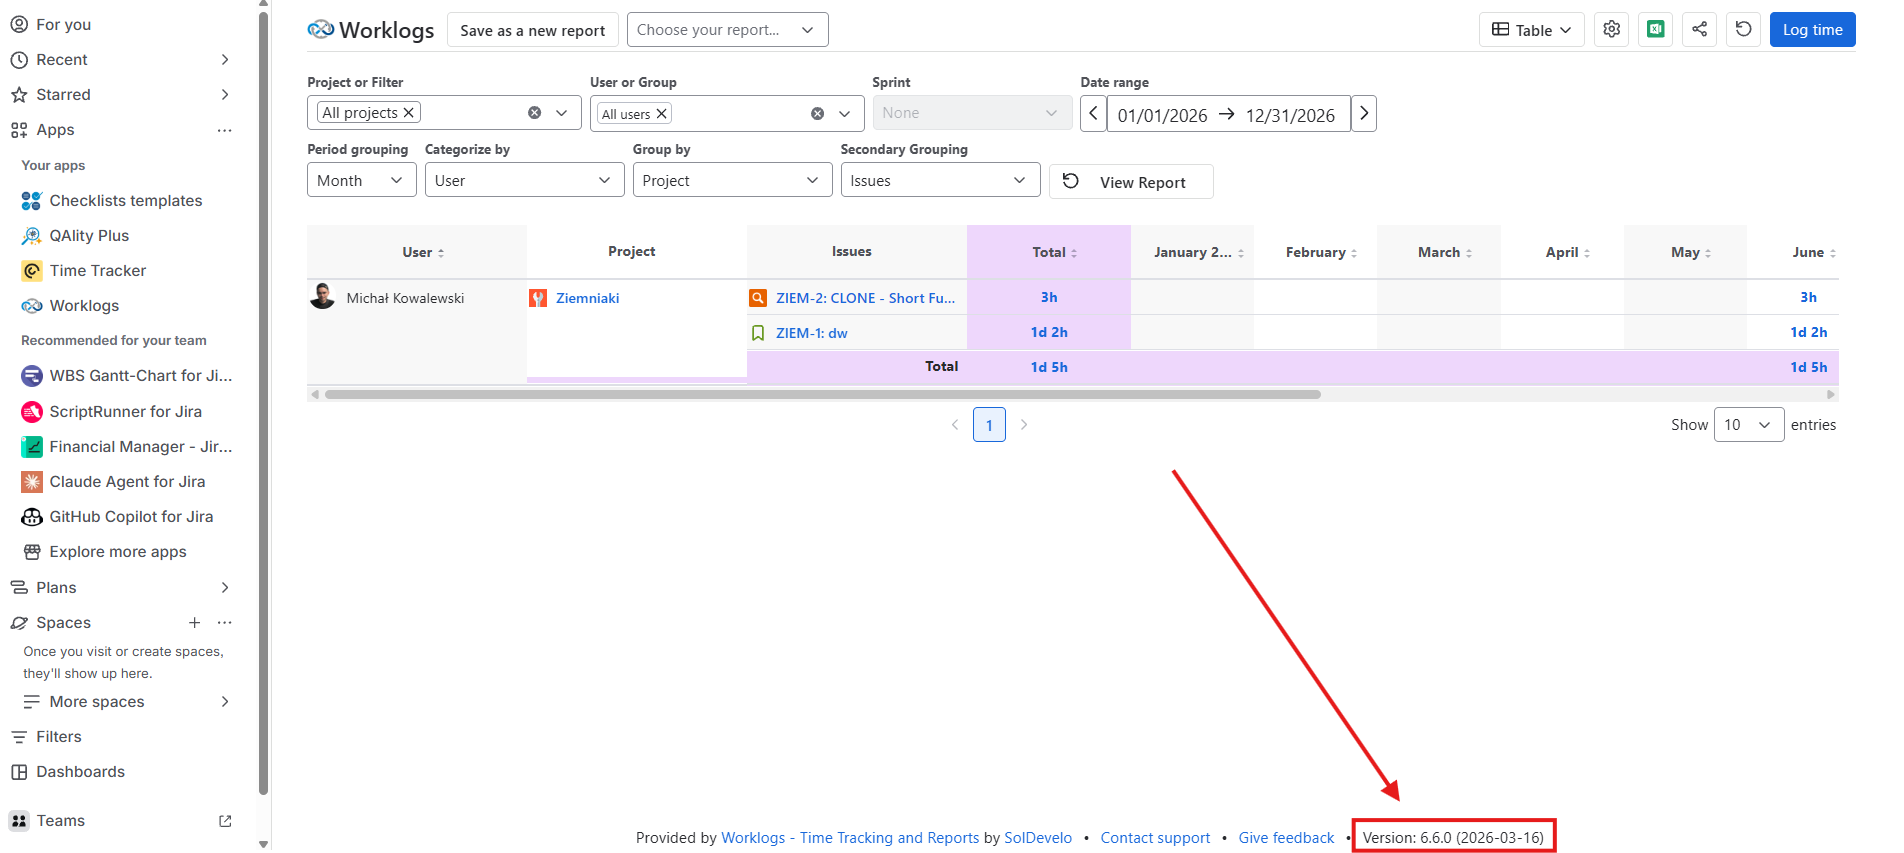Open the Period grouping Month dropdown
Image resolution: width=1904 pixels, height=853 pixels.
[x=361, y=181]
